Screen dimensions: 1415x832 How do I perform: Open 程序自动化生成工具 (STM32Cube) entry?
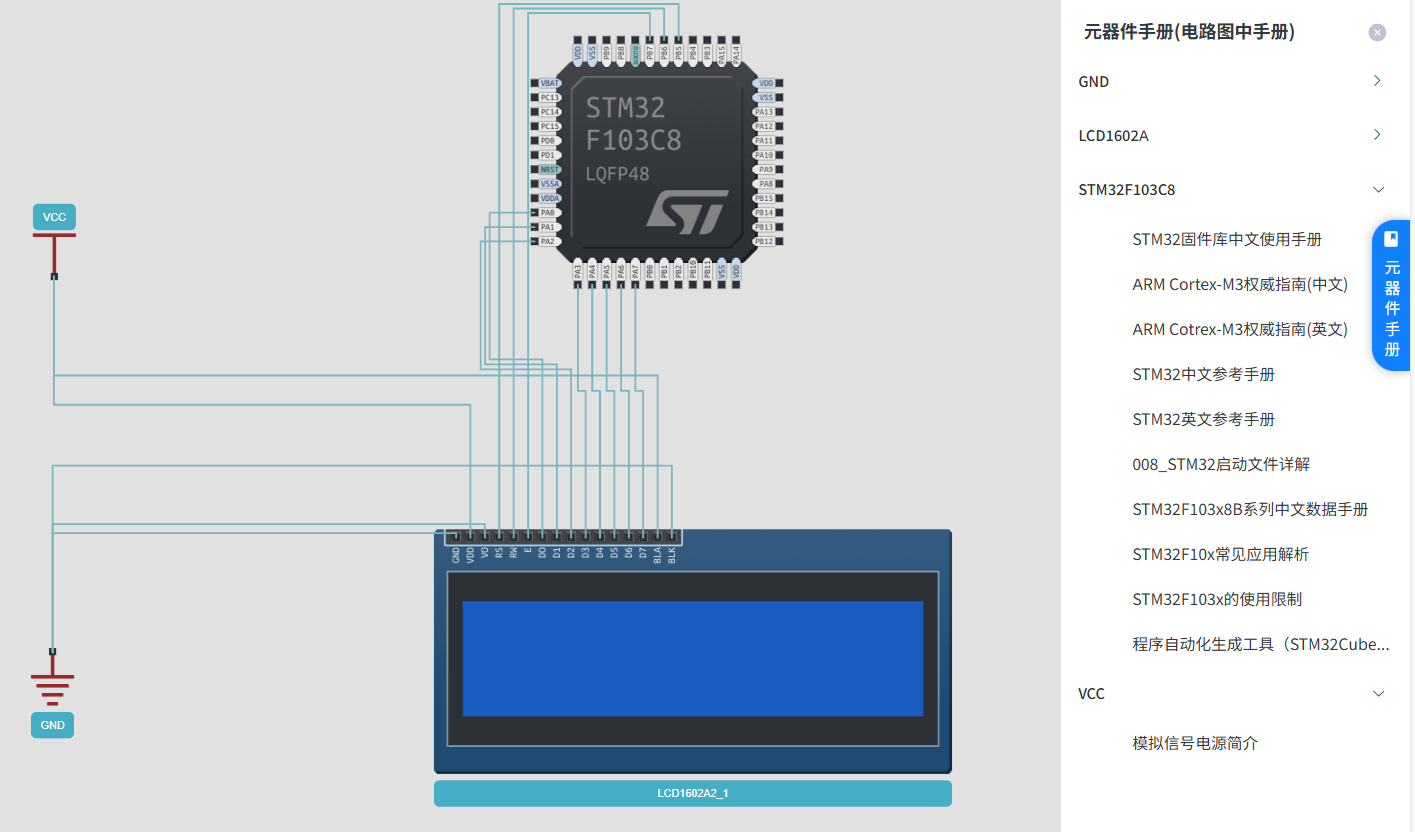click(1261, 644)
